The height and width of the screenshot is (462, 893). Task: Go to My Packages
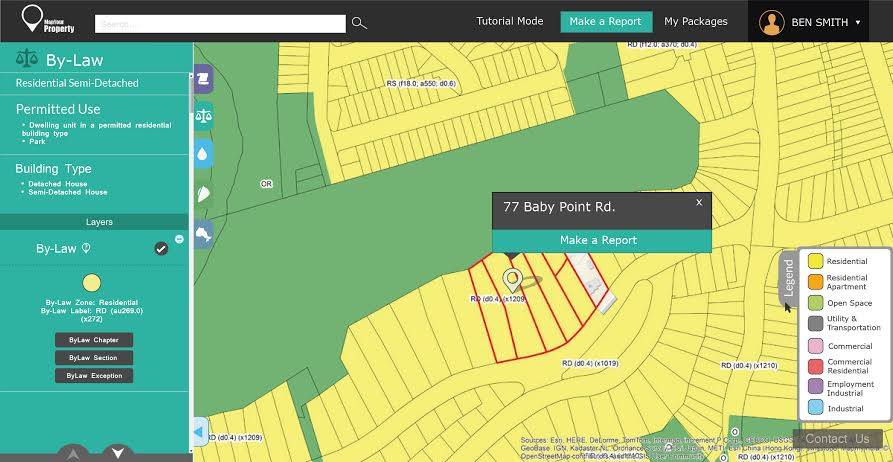696,21
